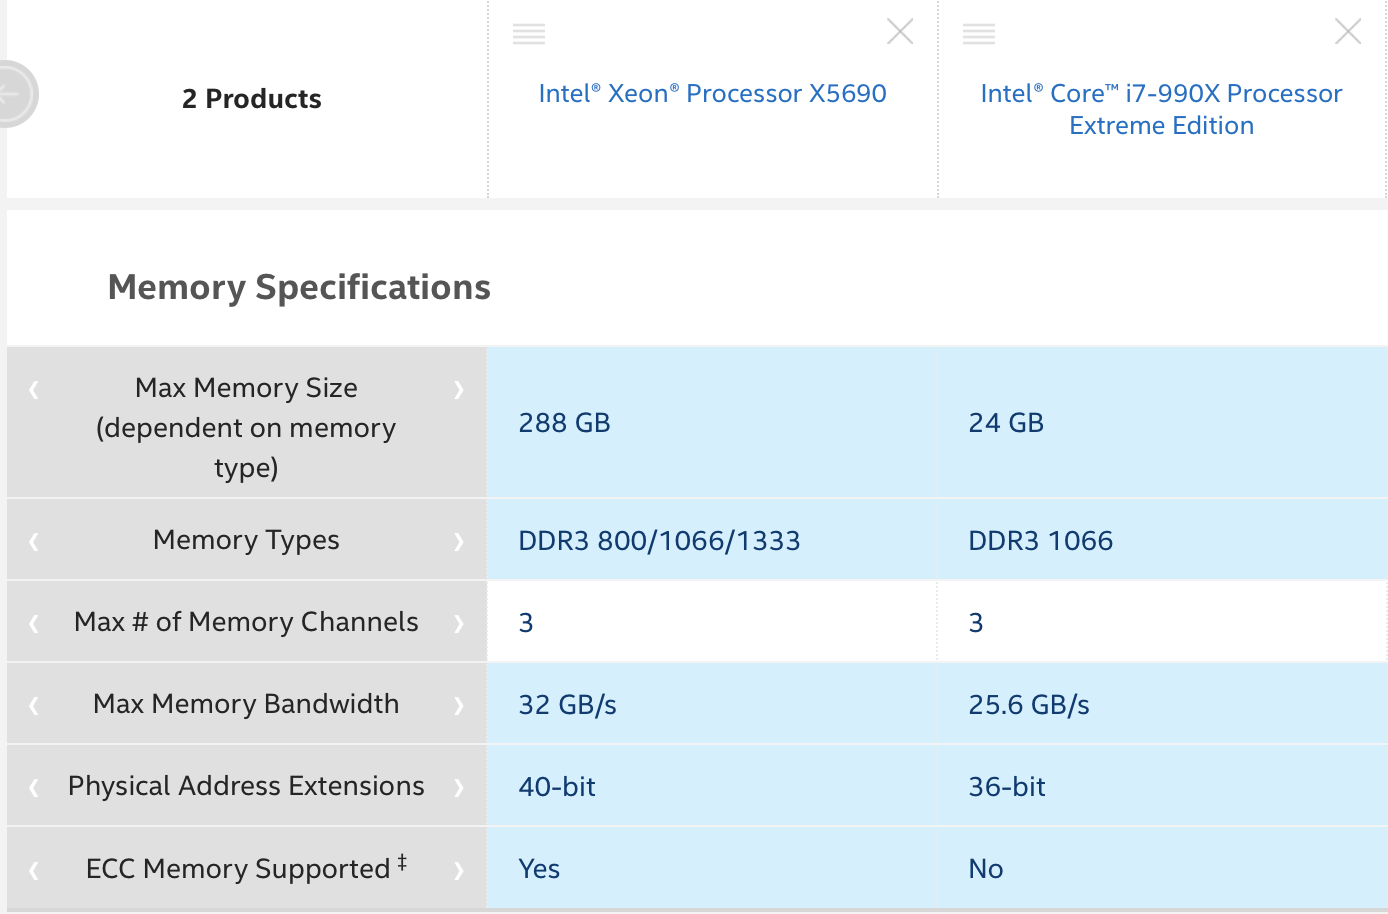Click right chevron on ECC Memory Supported row
This screenshot has height=914, width=1388.
pyautogui.click(x=459, y=870)
